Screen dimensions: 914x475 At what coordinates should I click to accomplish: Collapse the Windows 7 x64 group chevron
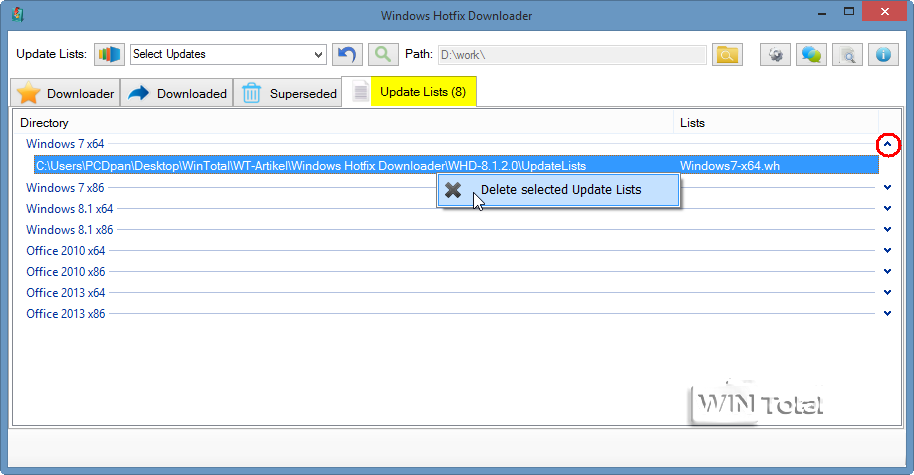[888, 144]
